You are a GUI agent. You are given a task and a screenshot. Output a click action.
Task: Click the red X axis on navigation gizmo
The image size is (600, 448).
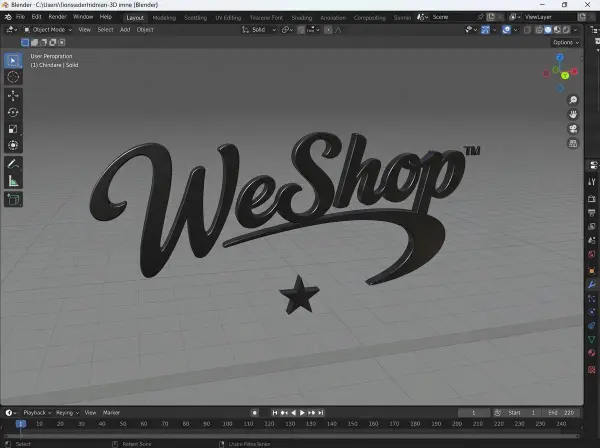[x=574, y=71]
